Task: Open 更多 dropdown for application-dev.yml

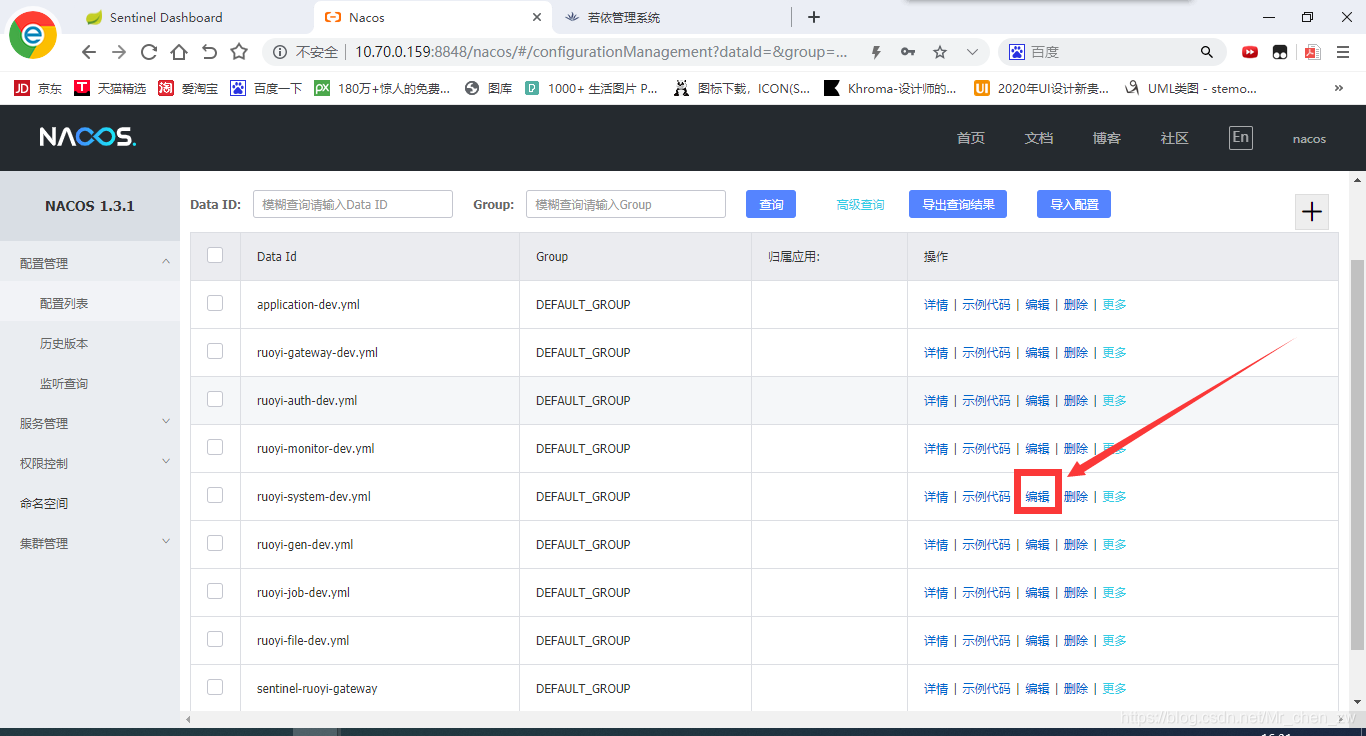Action: pos(1114,305)
